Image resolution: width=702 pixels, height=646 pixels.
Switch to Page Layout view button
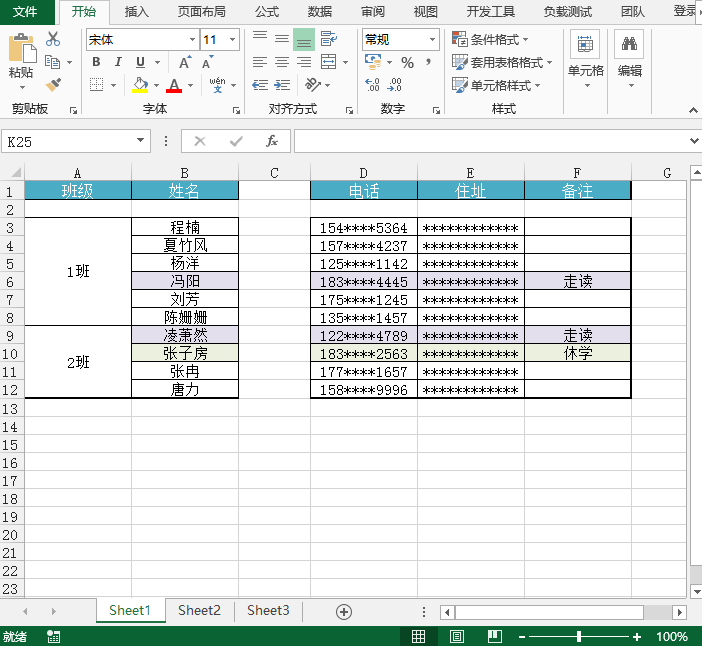(457, 636)
